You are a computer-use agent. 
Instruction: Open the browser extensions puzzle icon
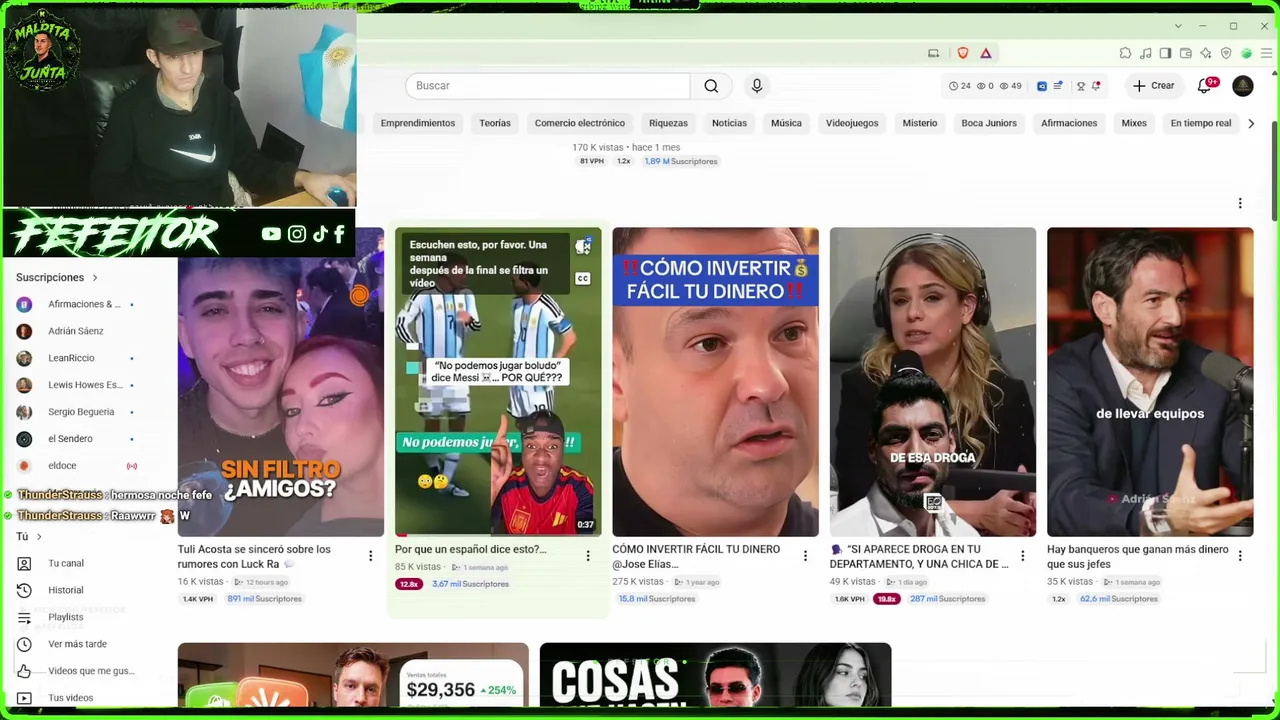1125,53
